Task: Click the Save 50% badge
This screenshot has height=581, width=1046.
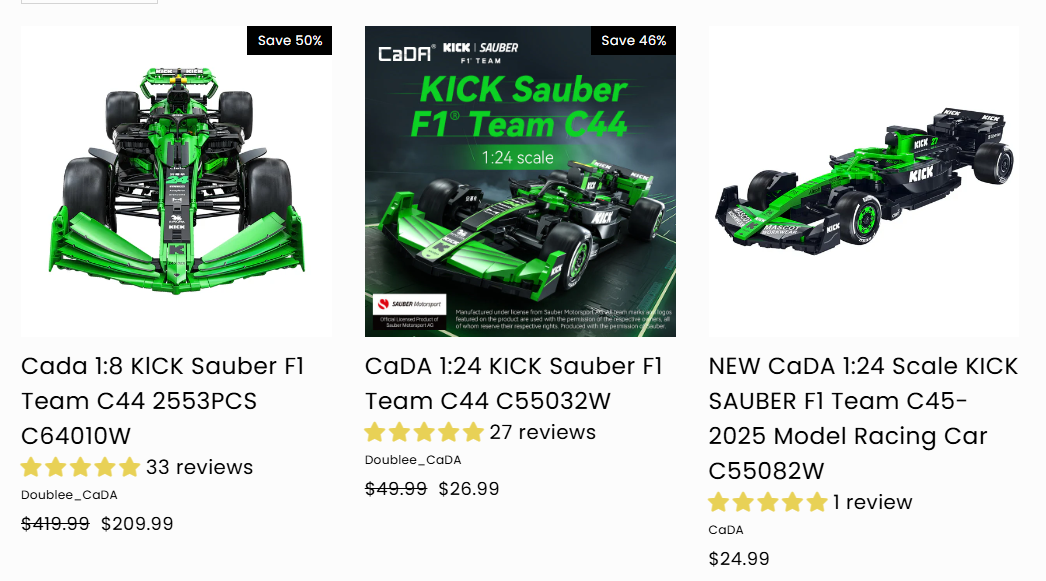Action: 290,41
